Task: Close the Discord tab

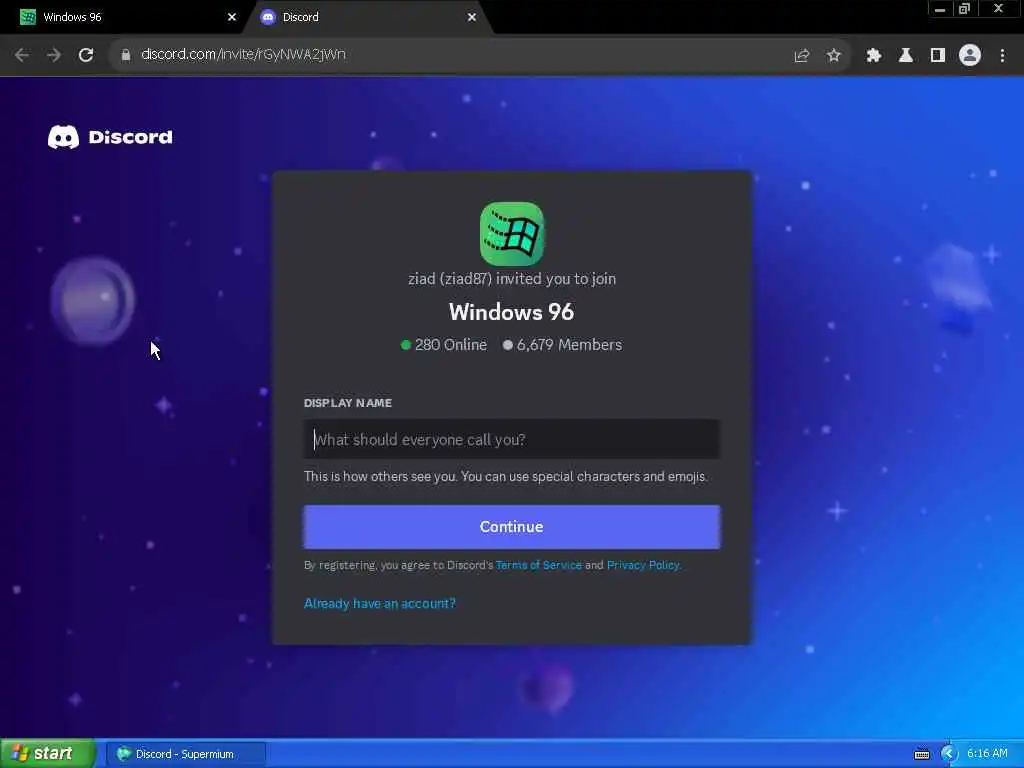Action: (x=472, y=18)
